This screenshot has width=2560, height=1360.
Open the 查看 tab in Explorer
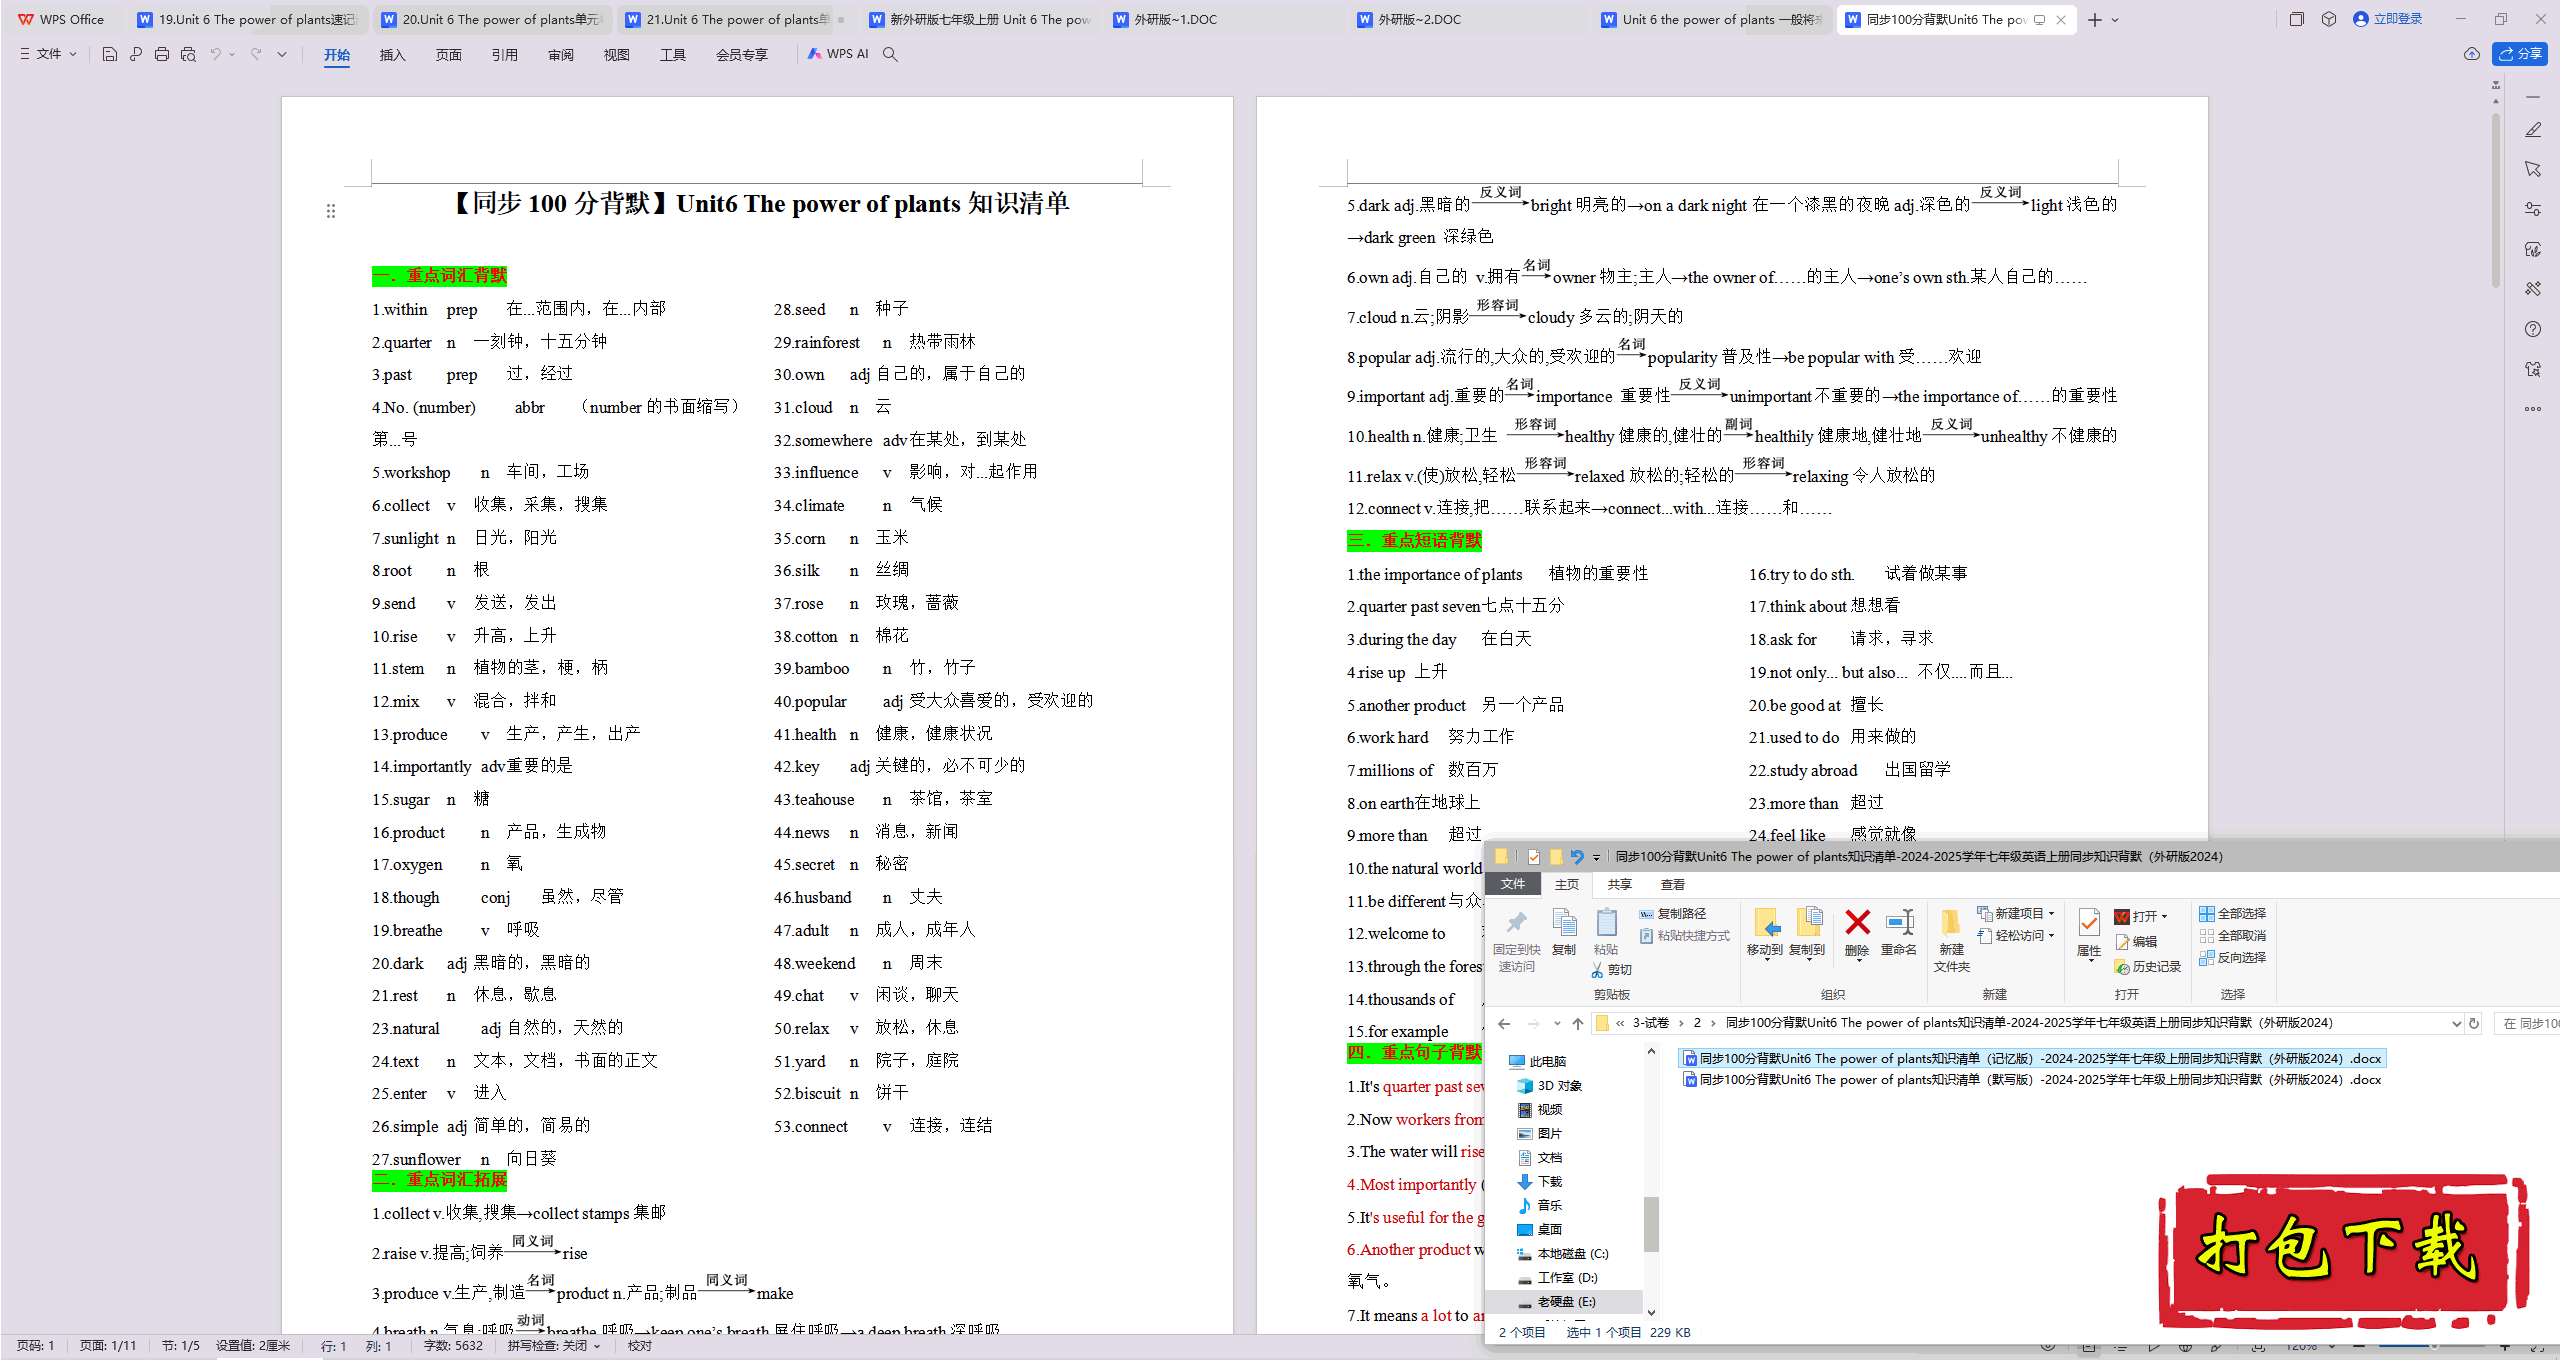[x=1673, y=885]
